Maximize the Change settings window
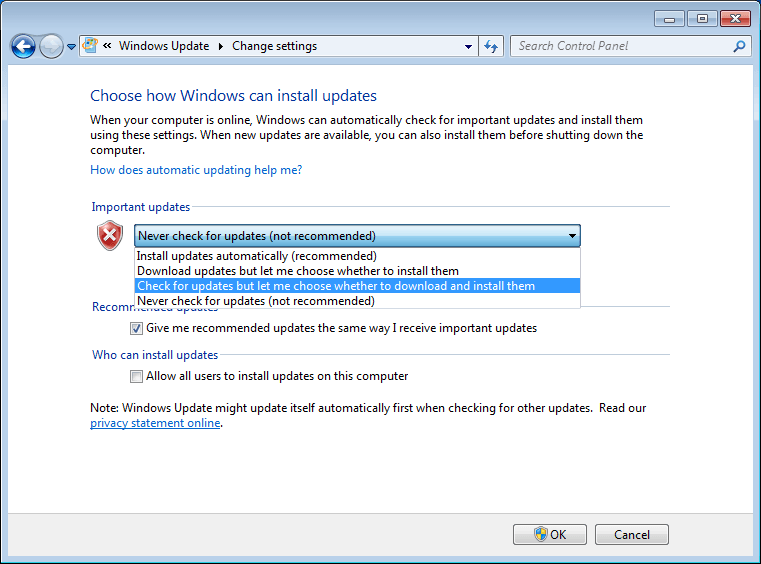 point(702,18)
